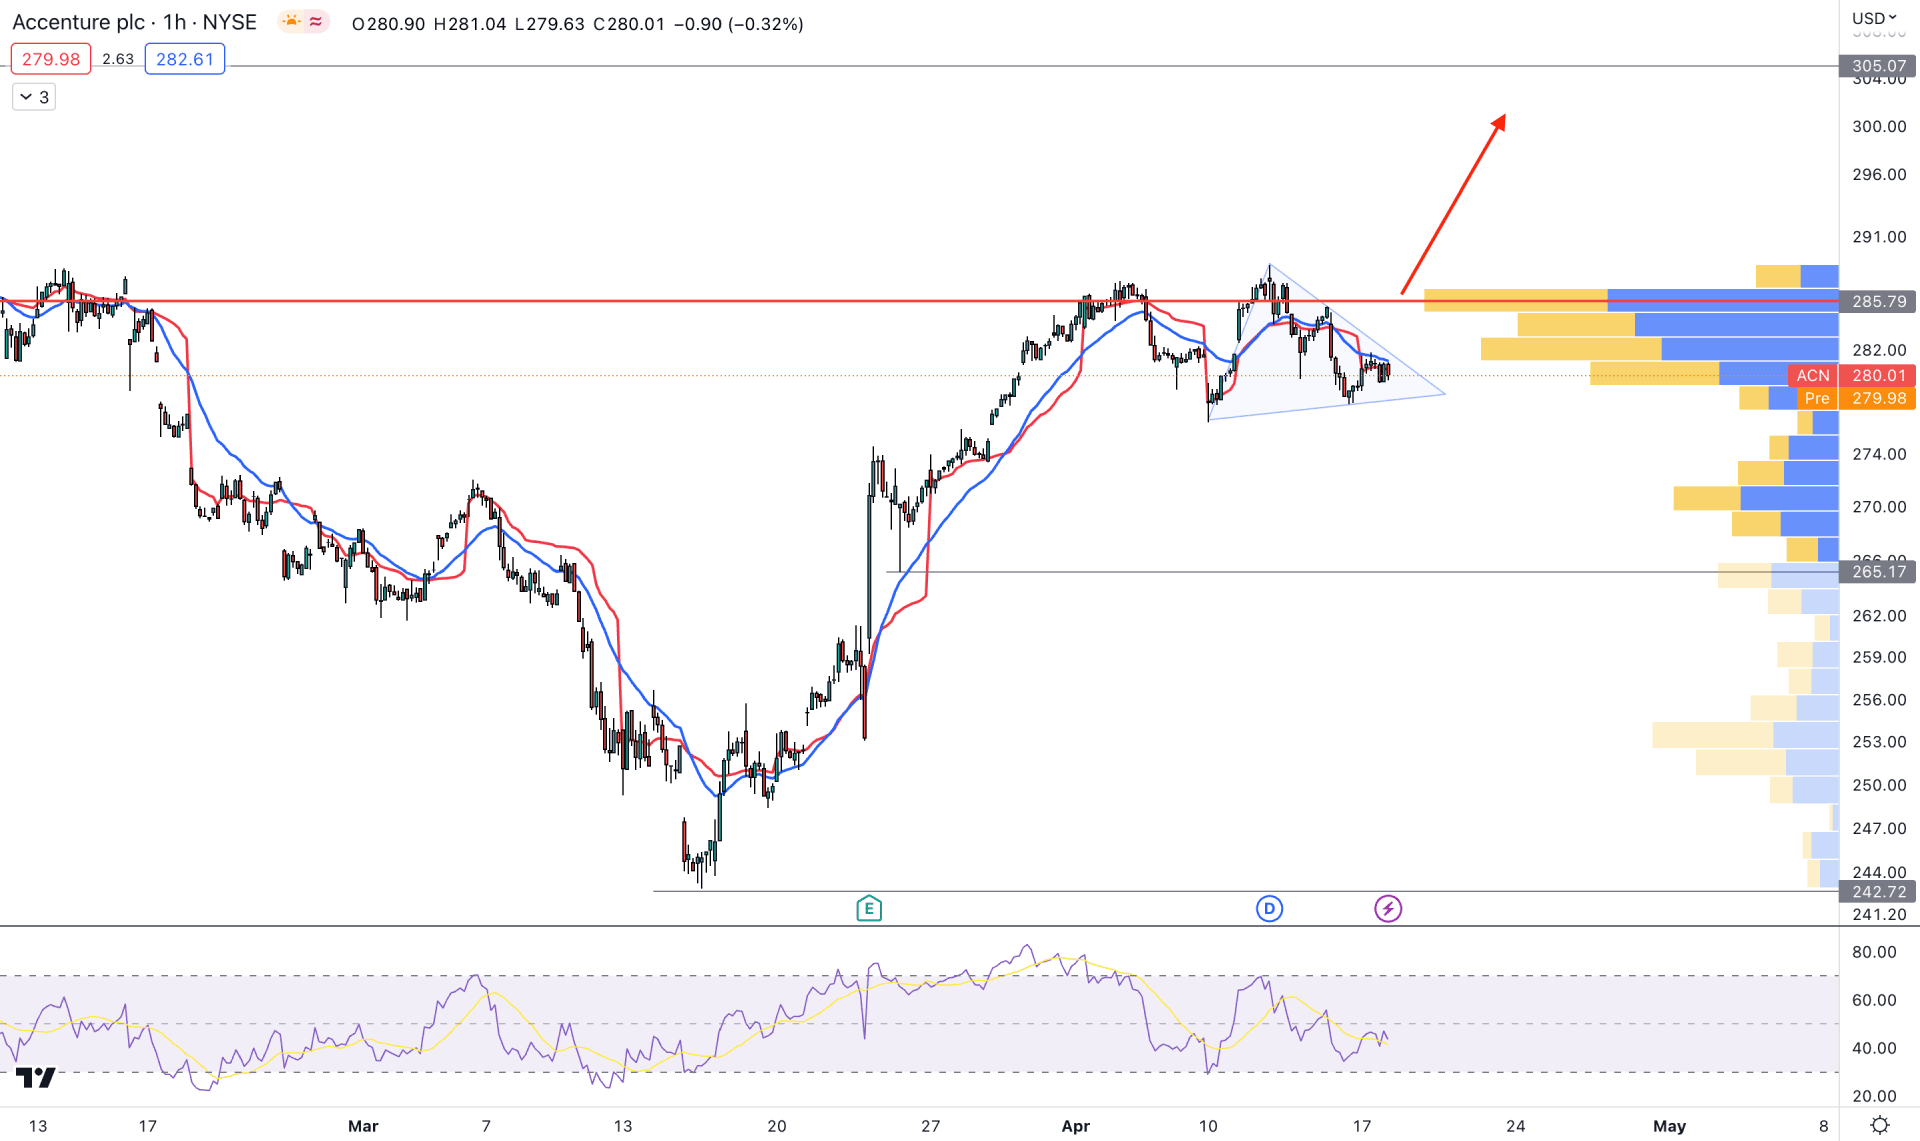1920x1141 pixels.
Task: Click the Apr date axis label
Action: point(1075,1126)
